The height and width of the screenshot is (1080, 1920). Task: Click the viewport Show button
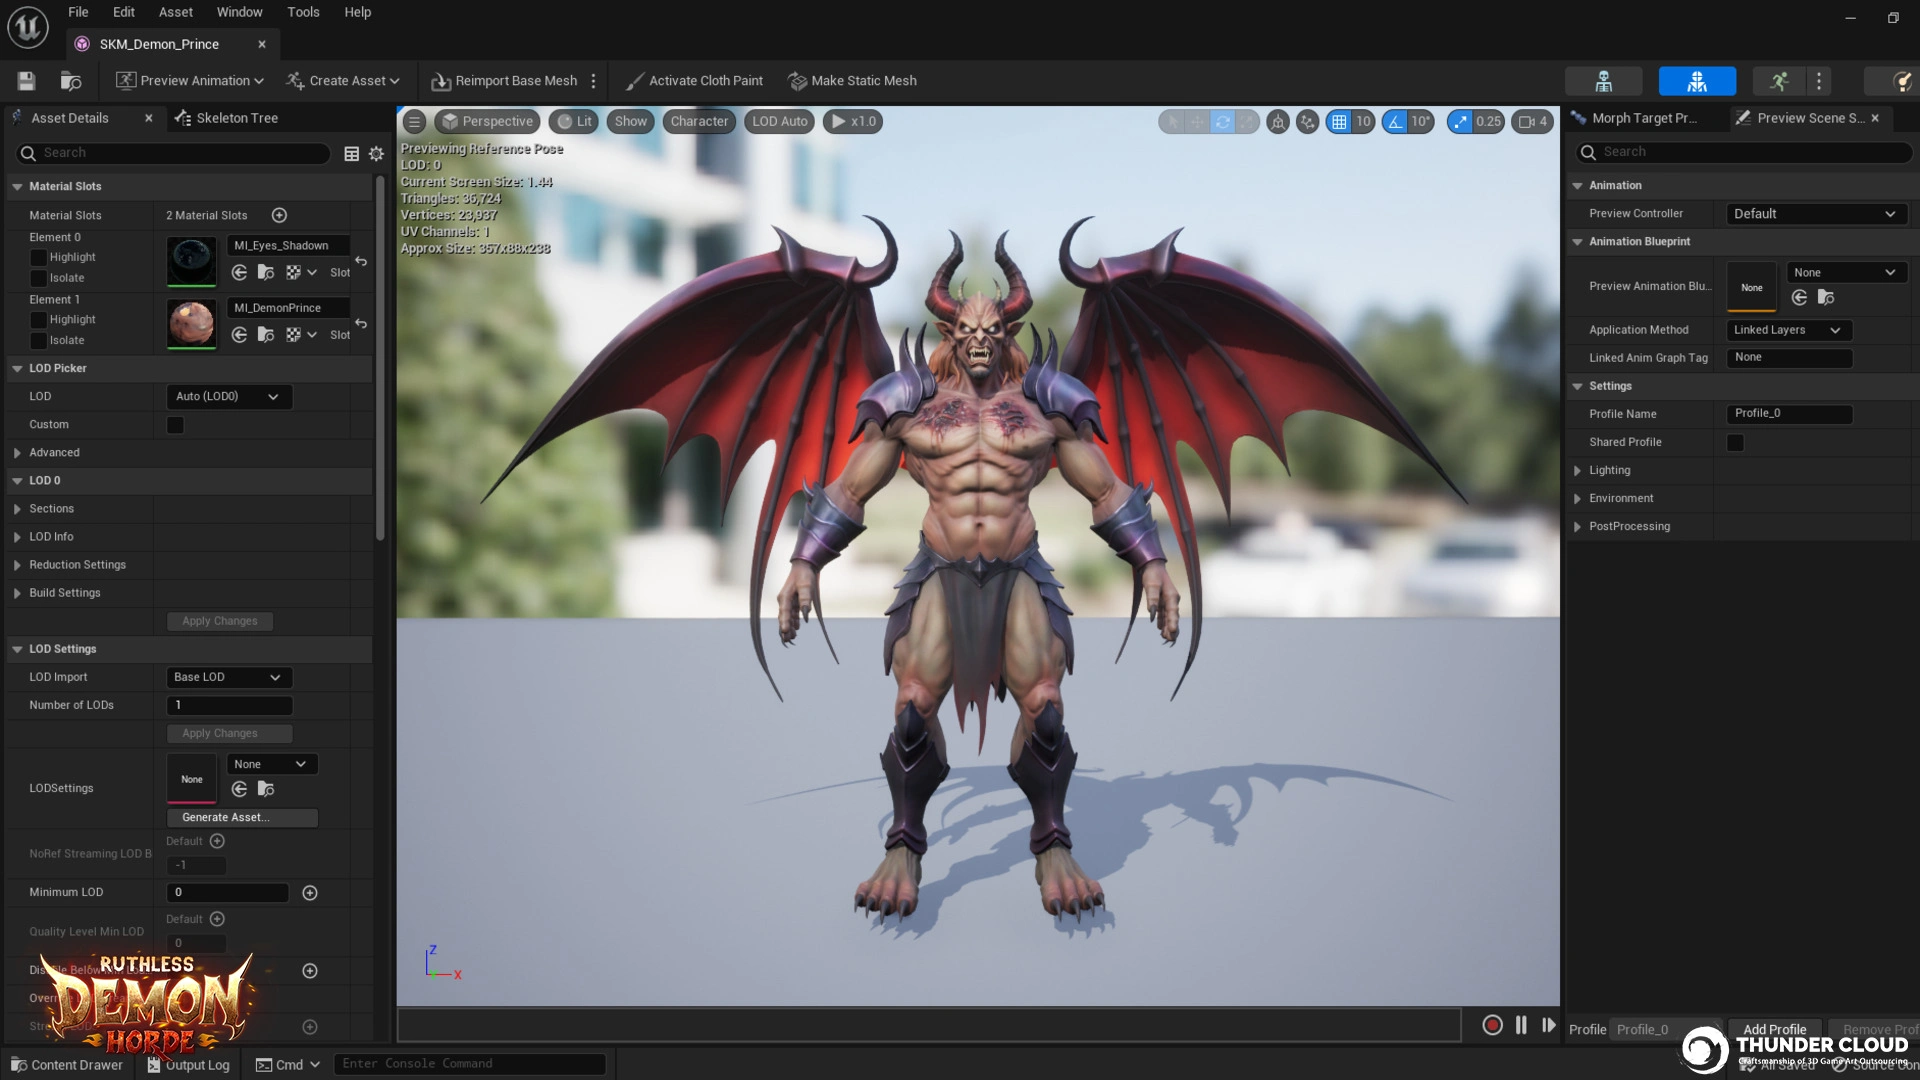coord(630,122)
